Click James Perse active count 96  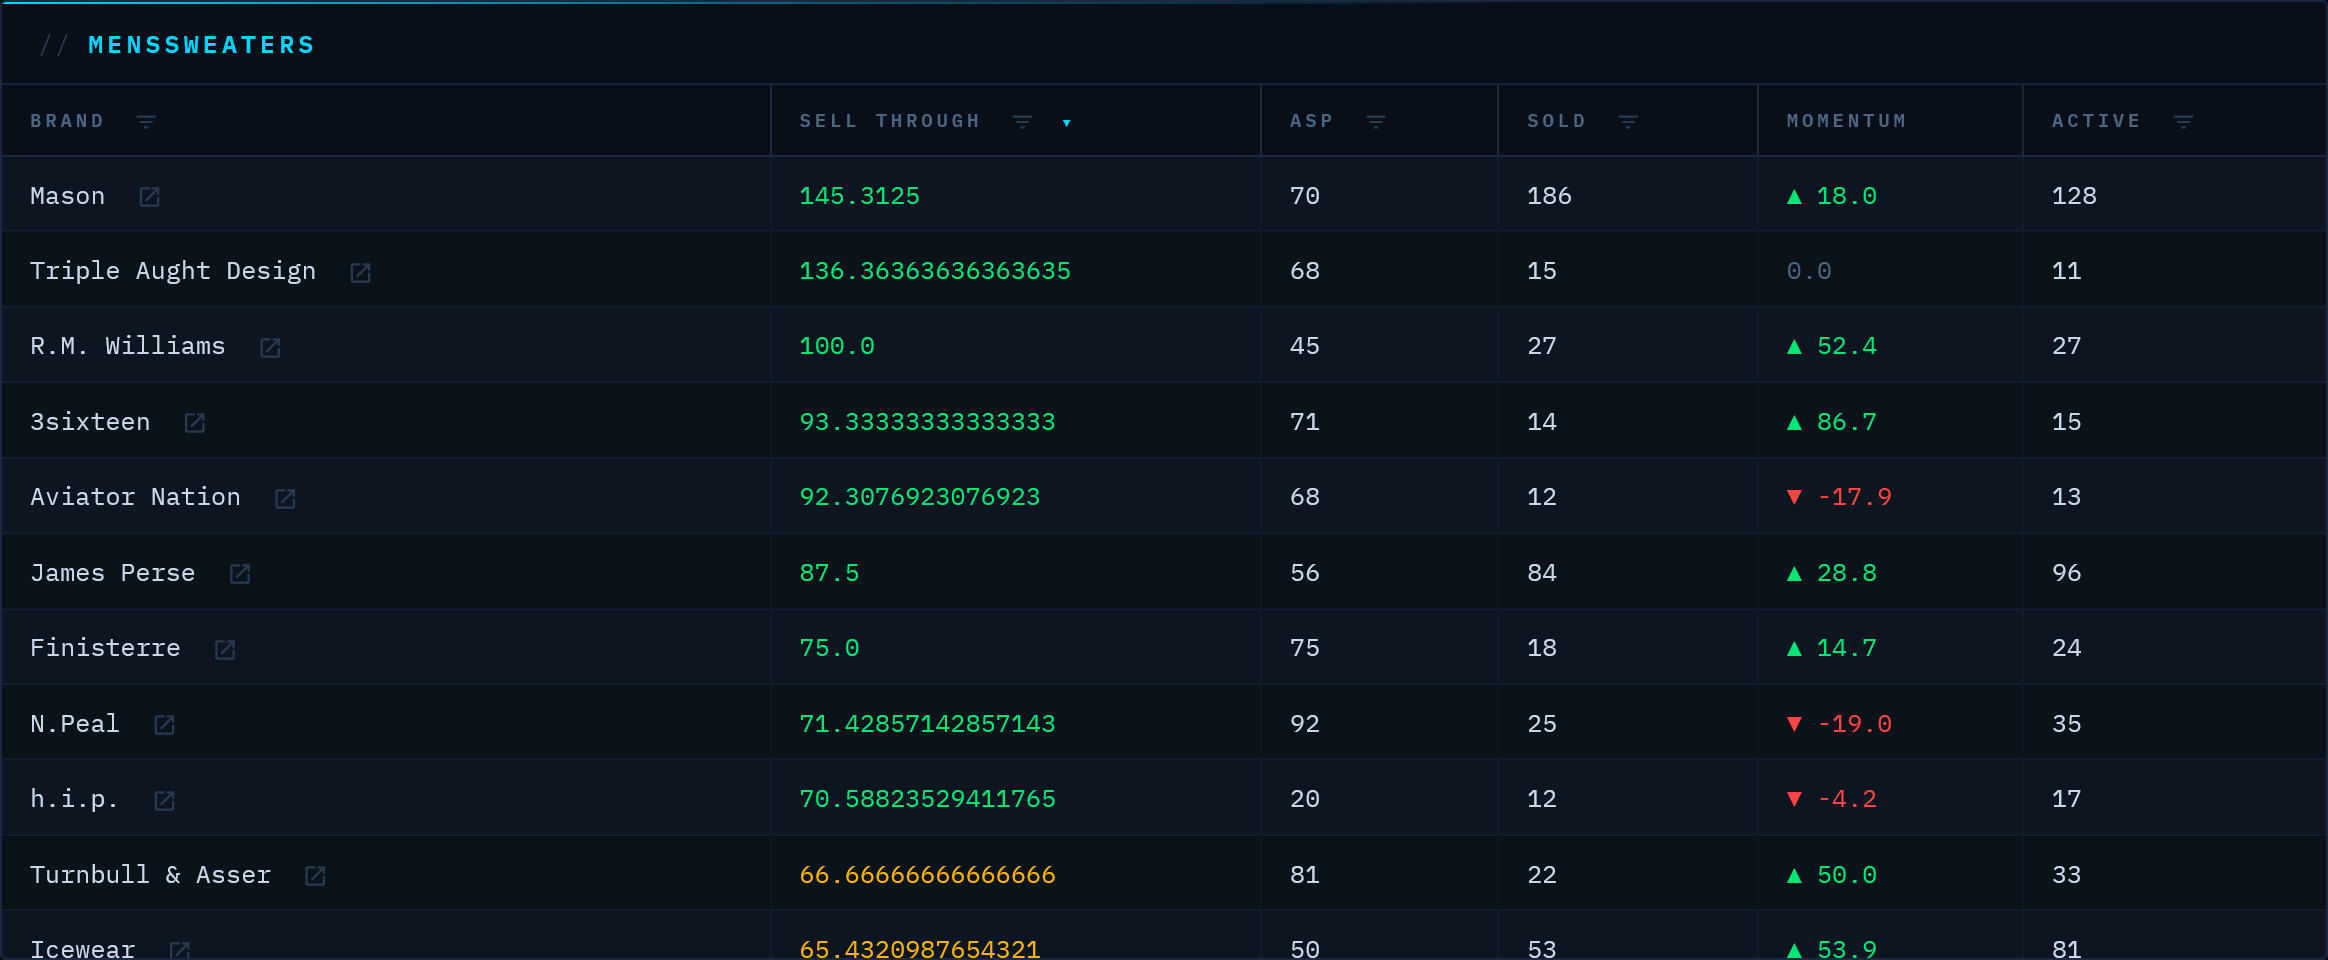click(x=2067, y=573)
